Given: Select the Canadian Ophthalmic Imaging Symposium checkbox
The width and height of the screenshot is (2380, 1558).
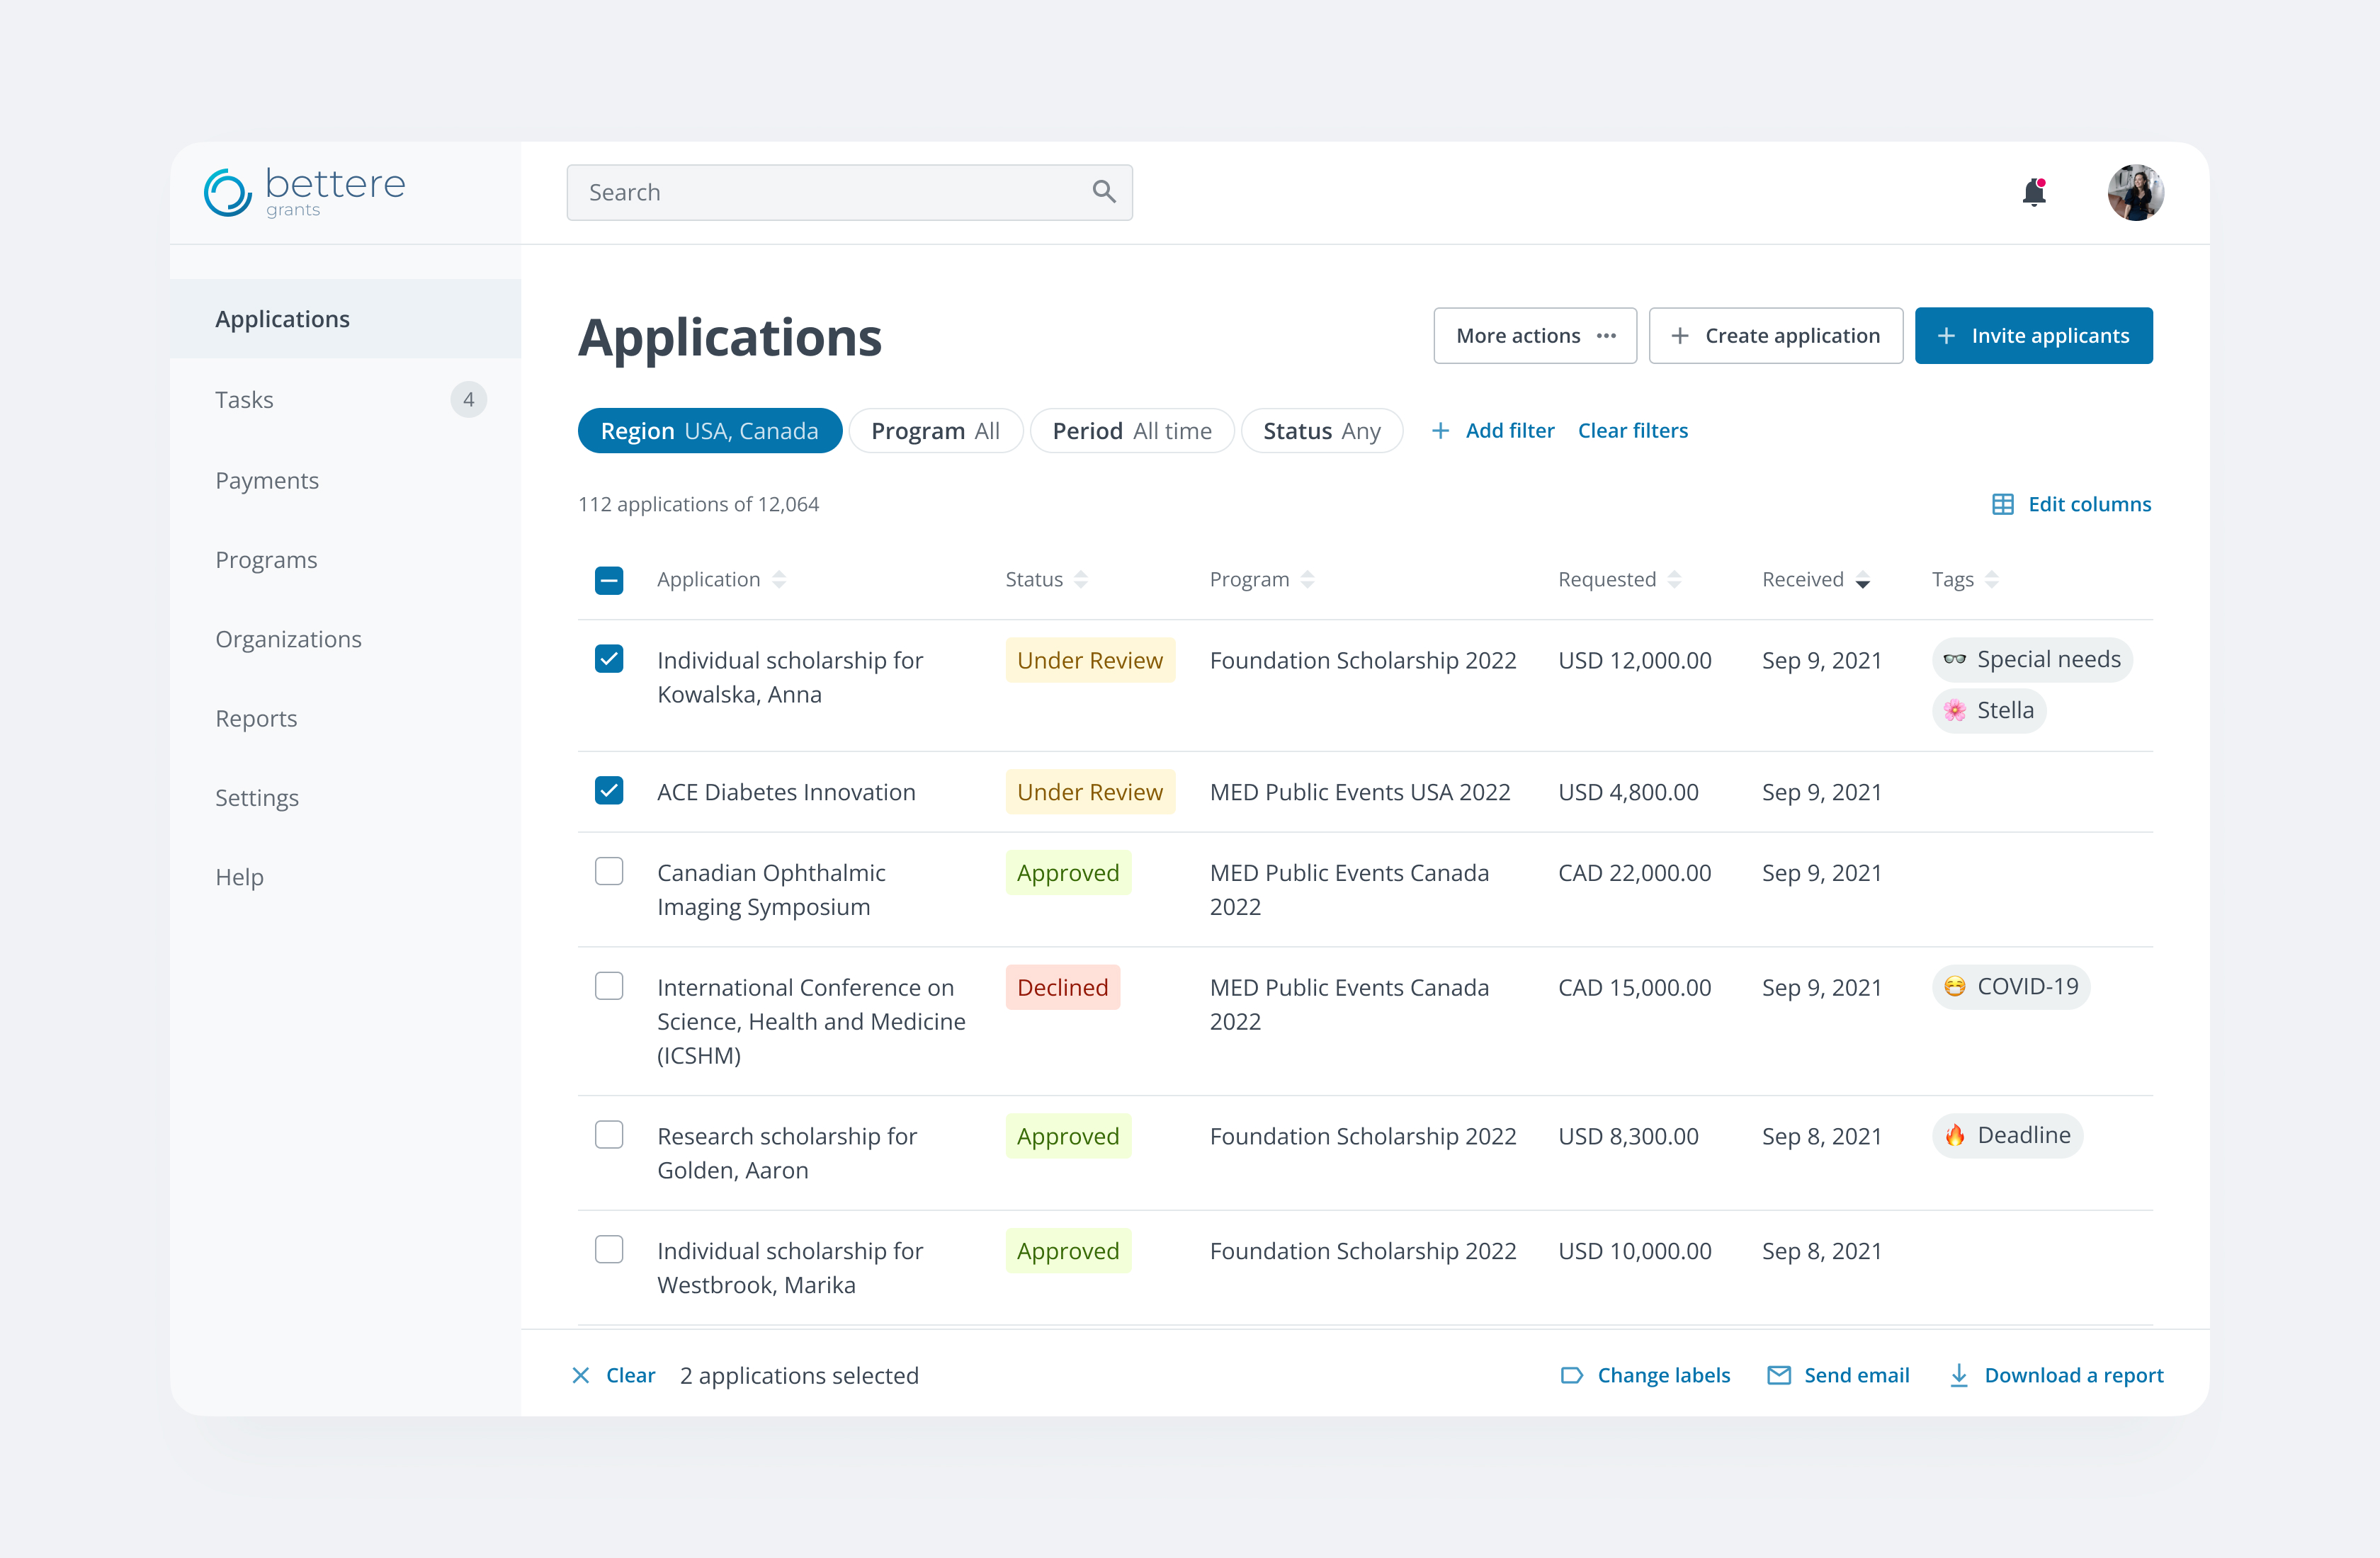Looking at the screenshot, I should coord(609,871).
